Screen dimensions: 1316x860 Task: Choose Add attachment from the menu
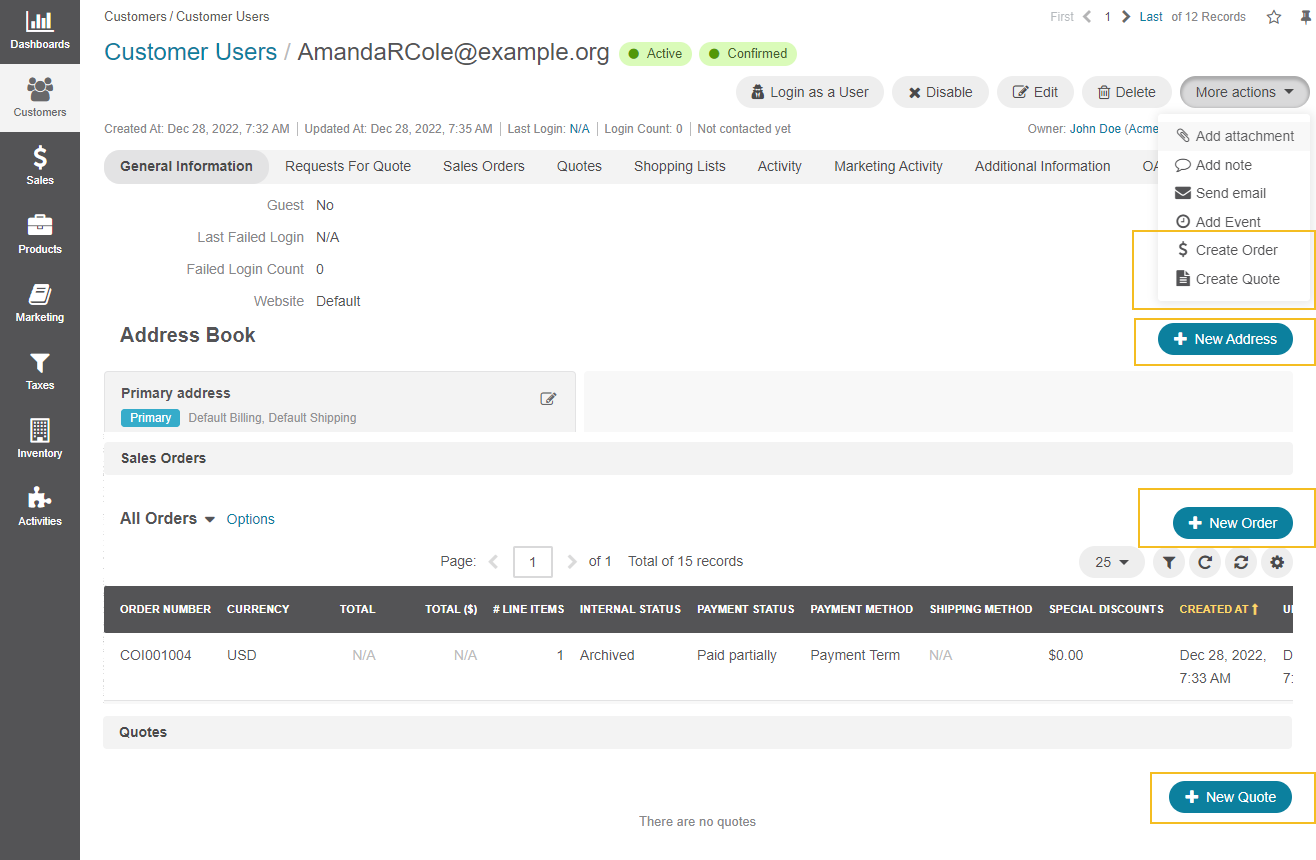click(x=1234, y=136)
